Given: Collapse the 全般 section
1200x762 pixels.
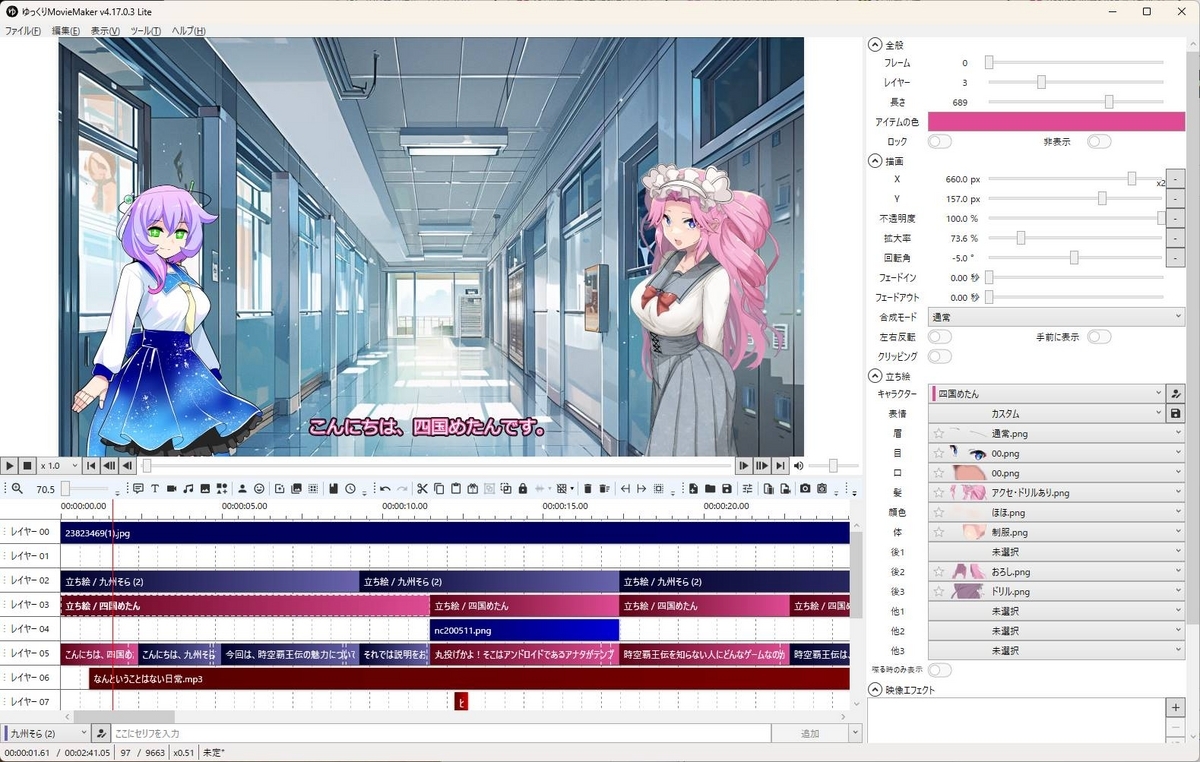Looking at the screenshot, I should point(875,45).
